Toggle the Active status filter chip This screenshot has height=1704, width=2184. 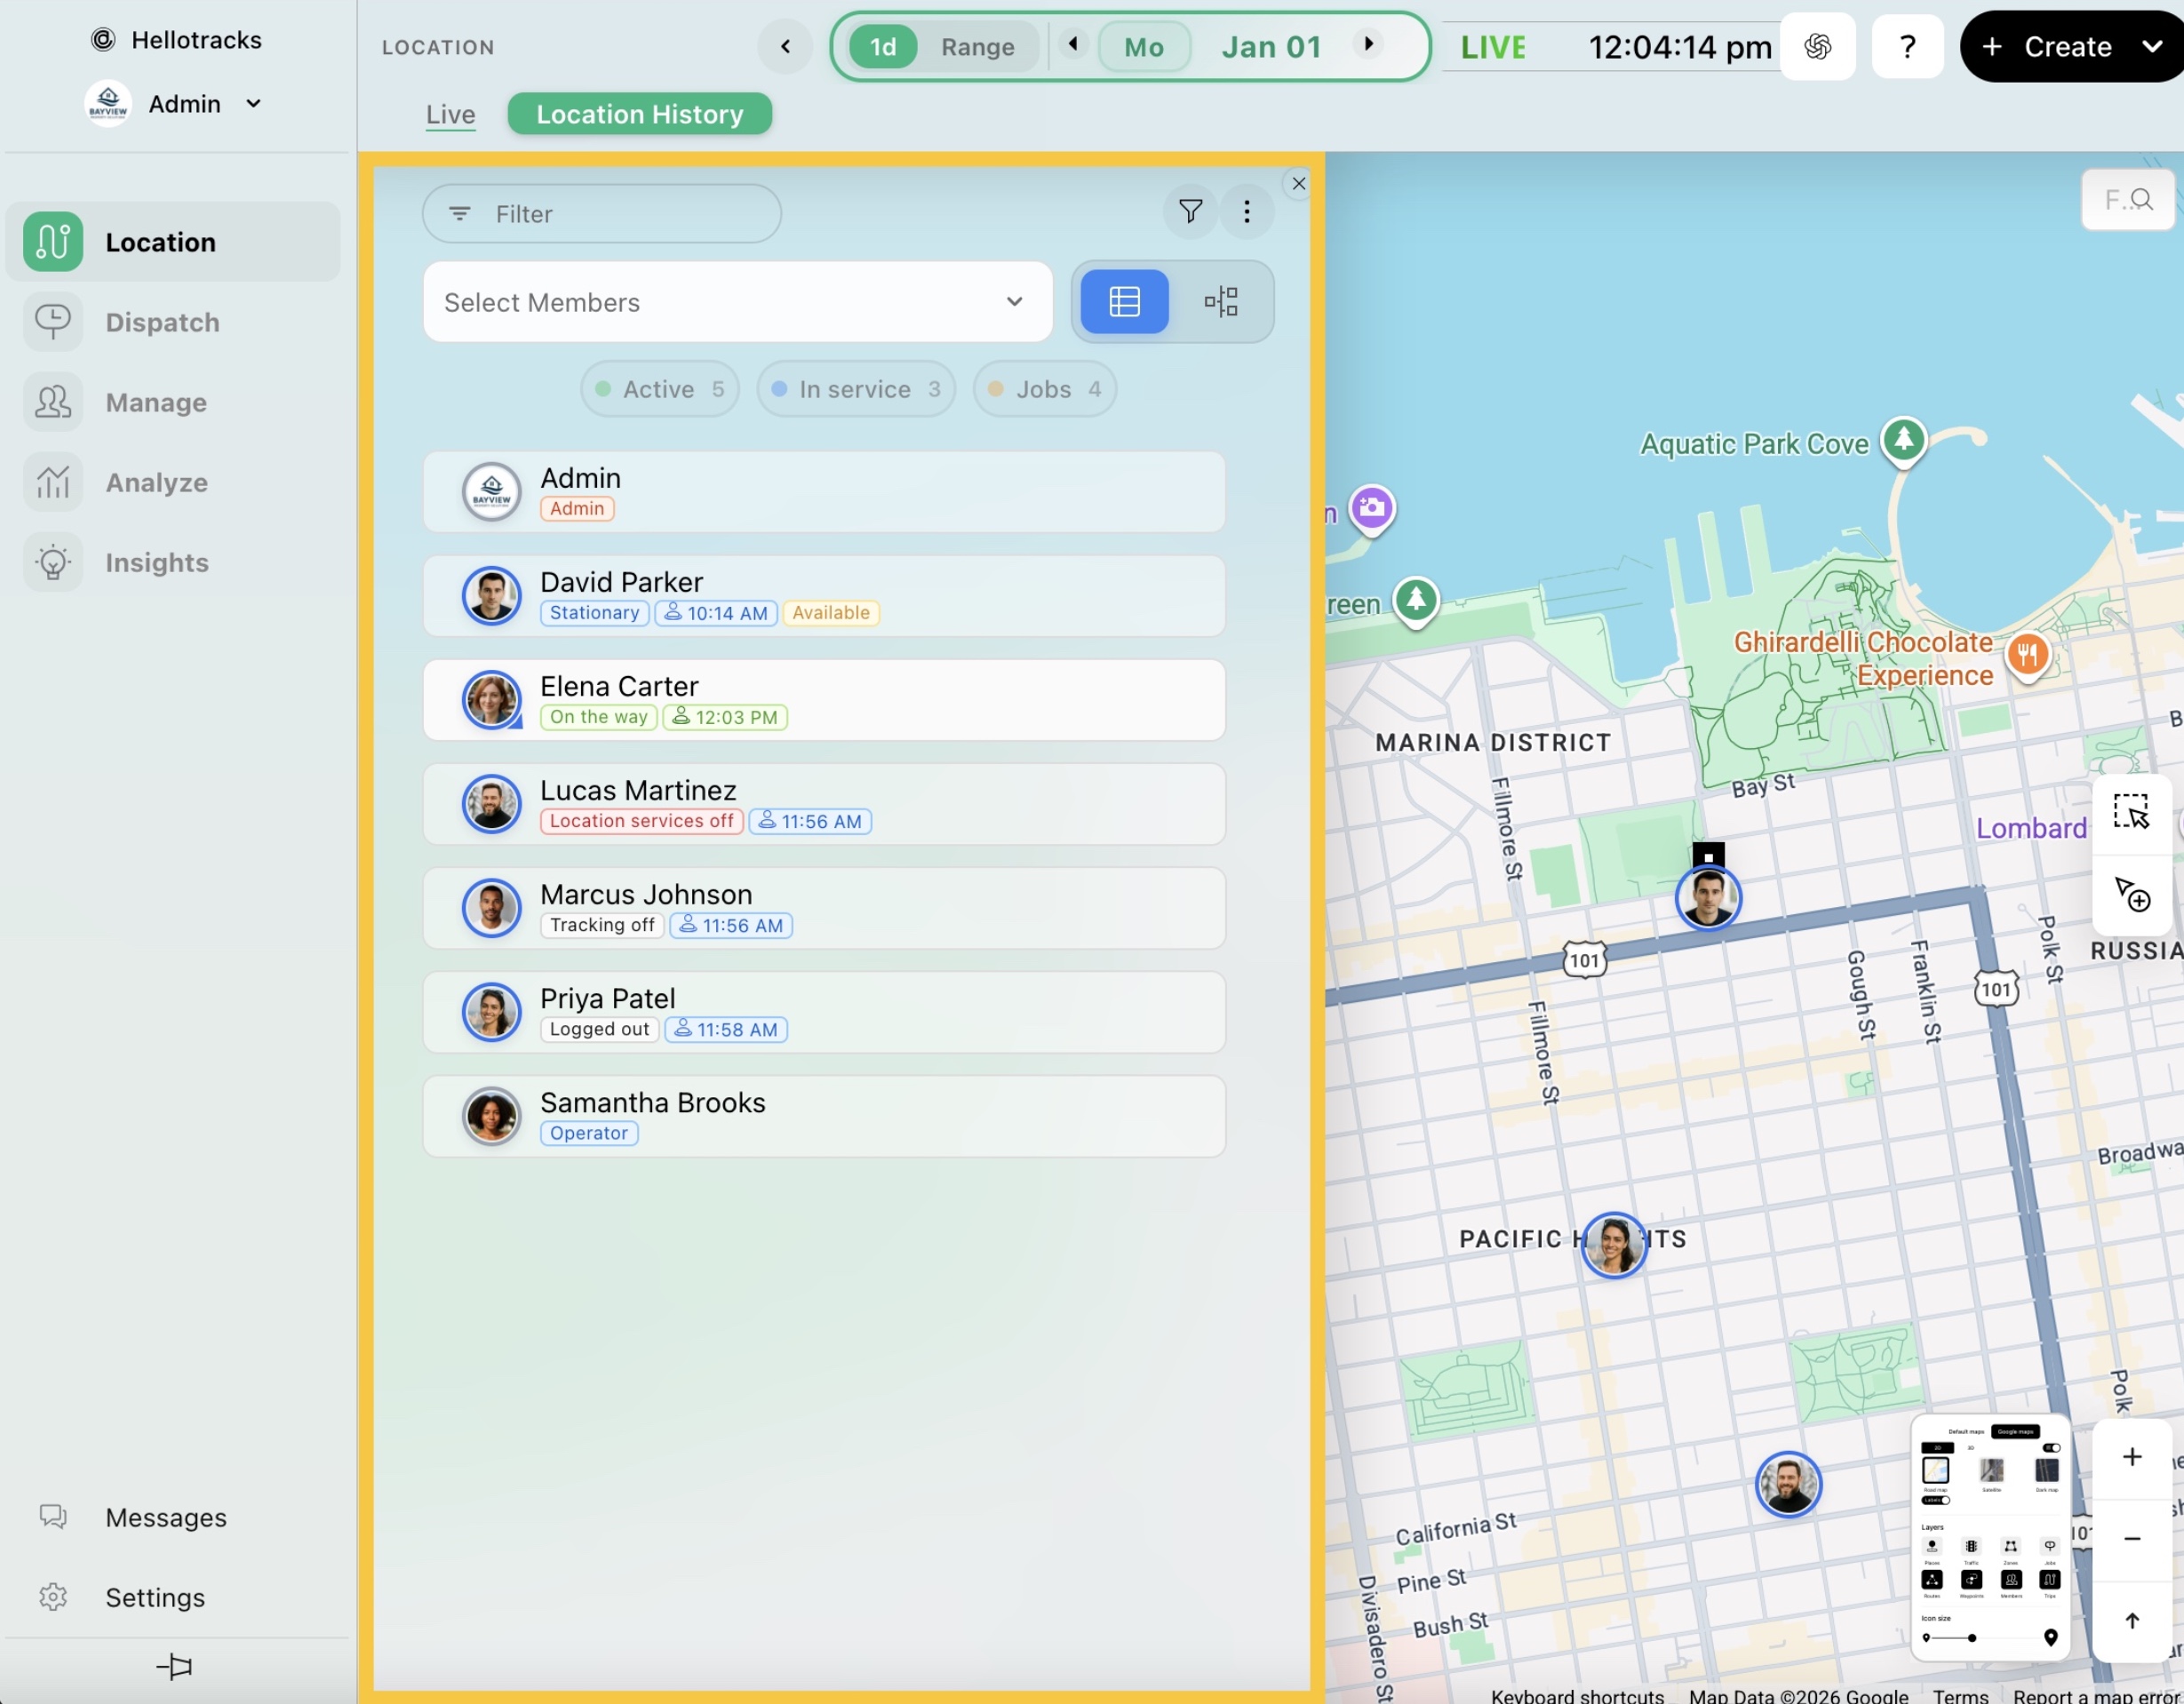[x=659, y=389]
